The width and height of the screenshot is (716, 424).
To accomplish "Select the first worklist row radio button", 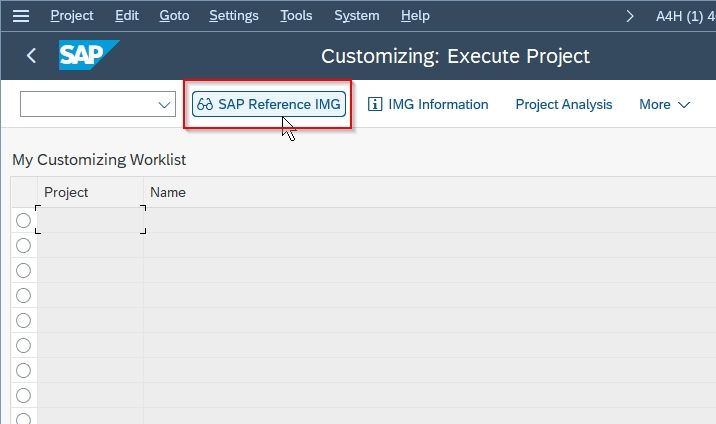I will click(x=23, y=220).
